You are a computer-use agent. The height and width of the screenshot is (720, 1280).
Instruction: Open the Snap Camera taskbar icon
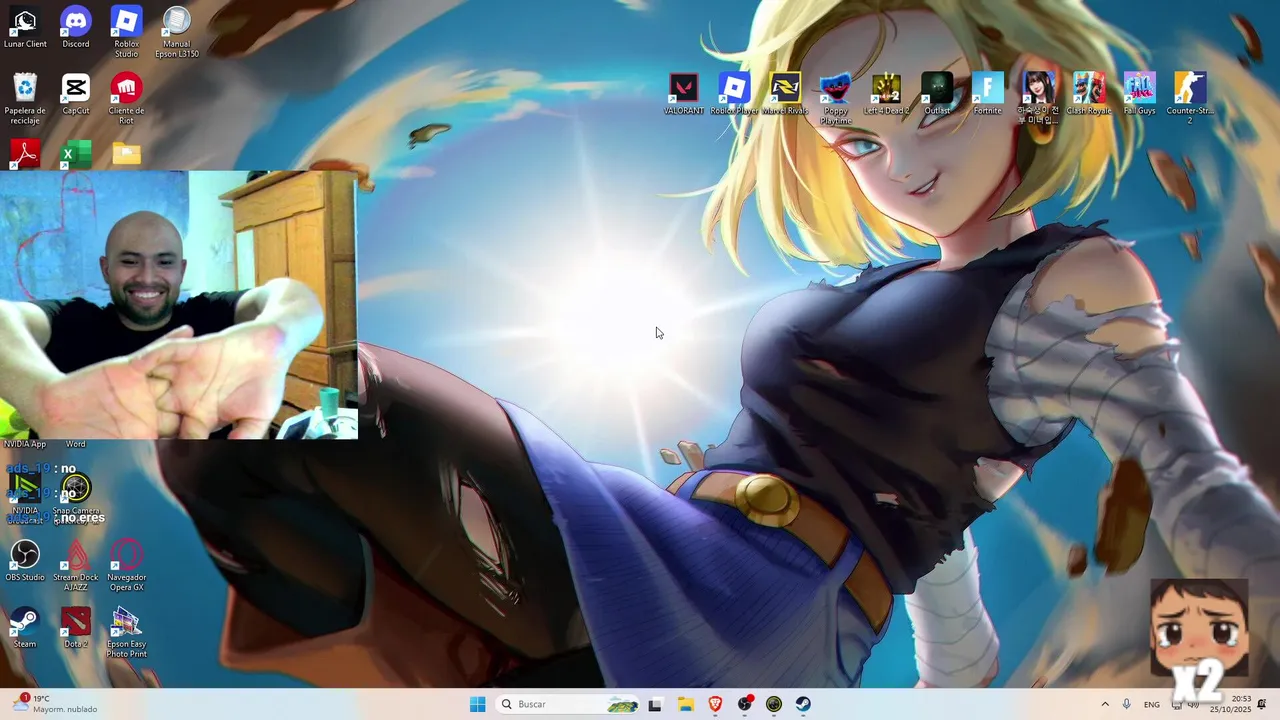[774, 704]
